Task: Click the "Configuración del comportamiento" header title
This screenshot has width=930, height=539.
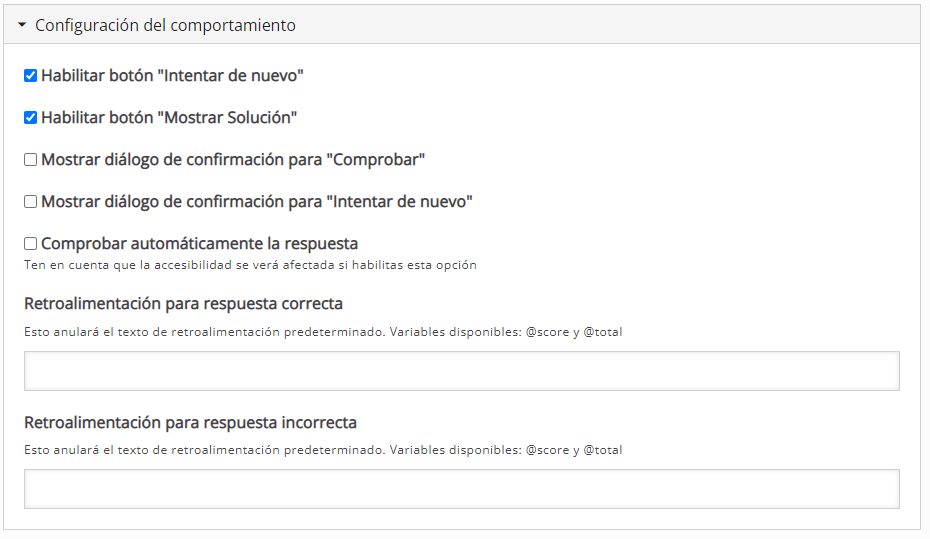Action: (x=165, y=25)
